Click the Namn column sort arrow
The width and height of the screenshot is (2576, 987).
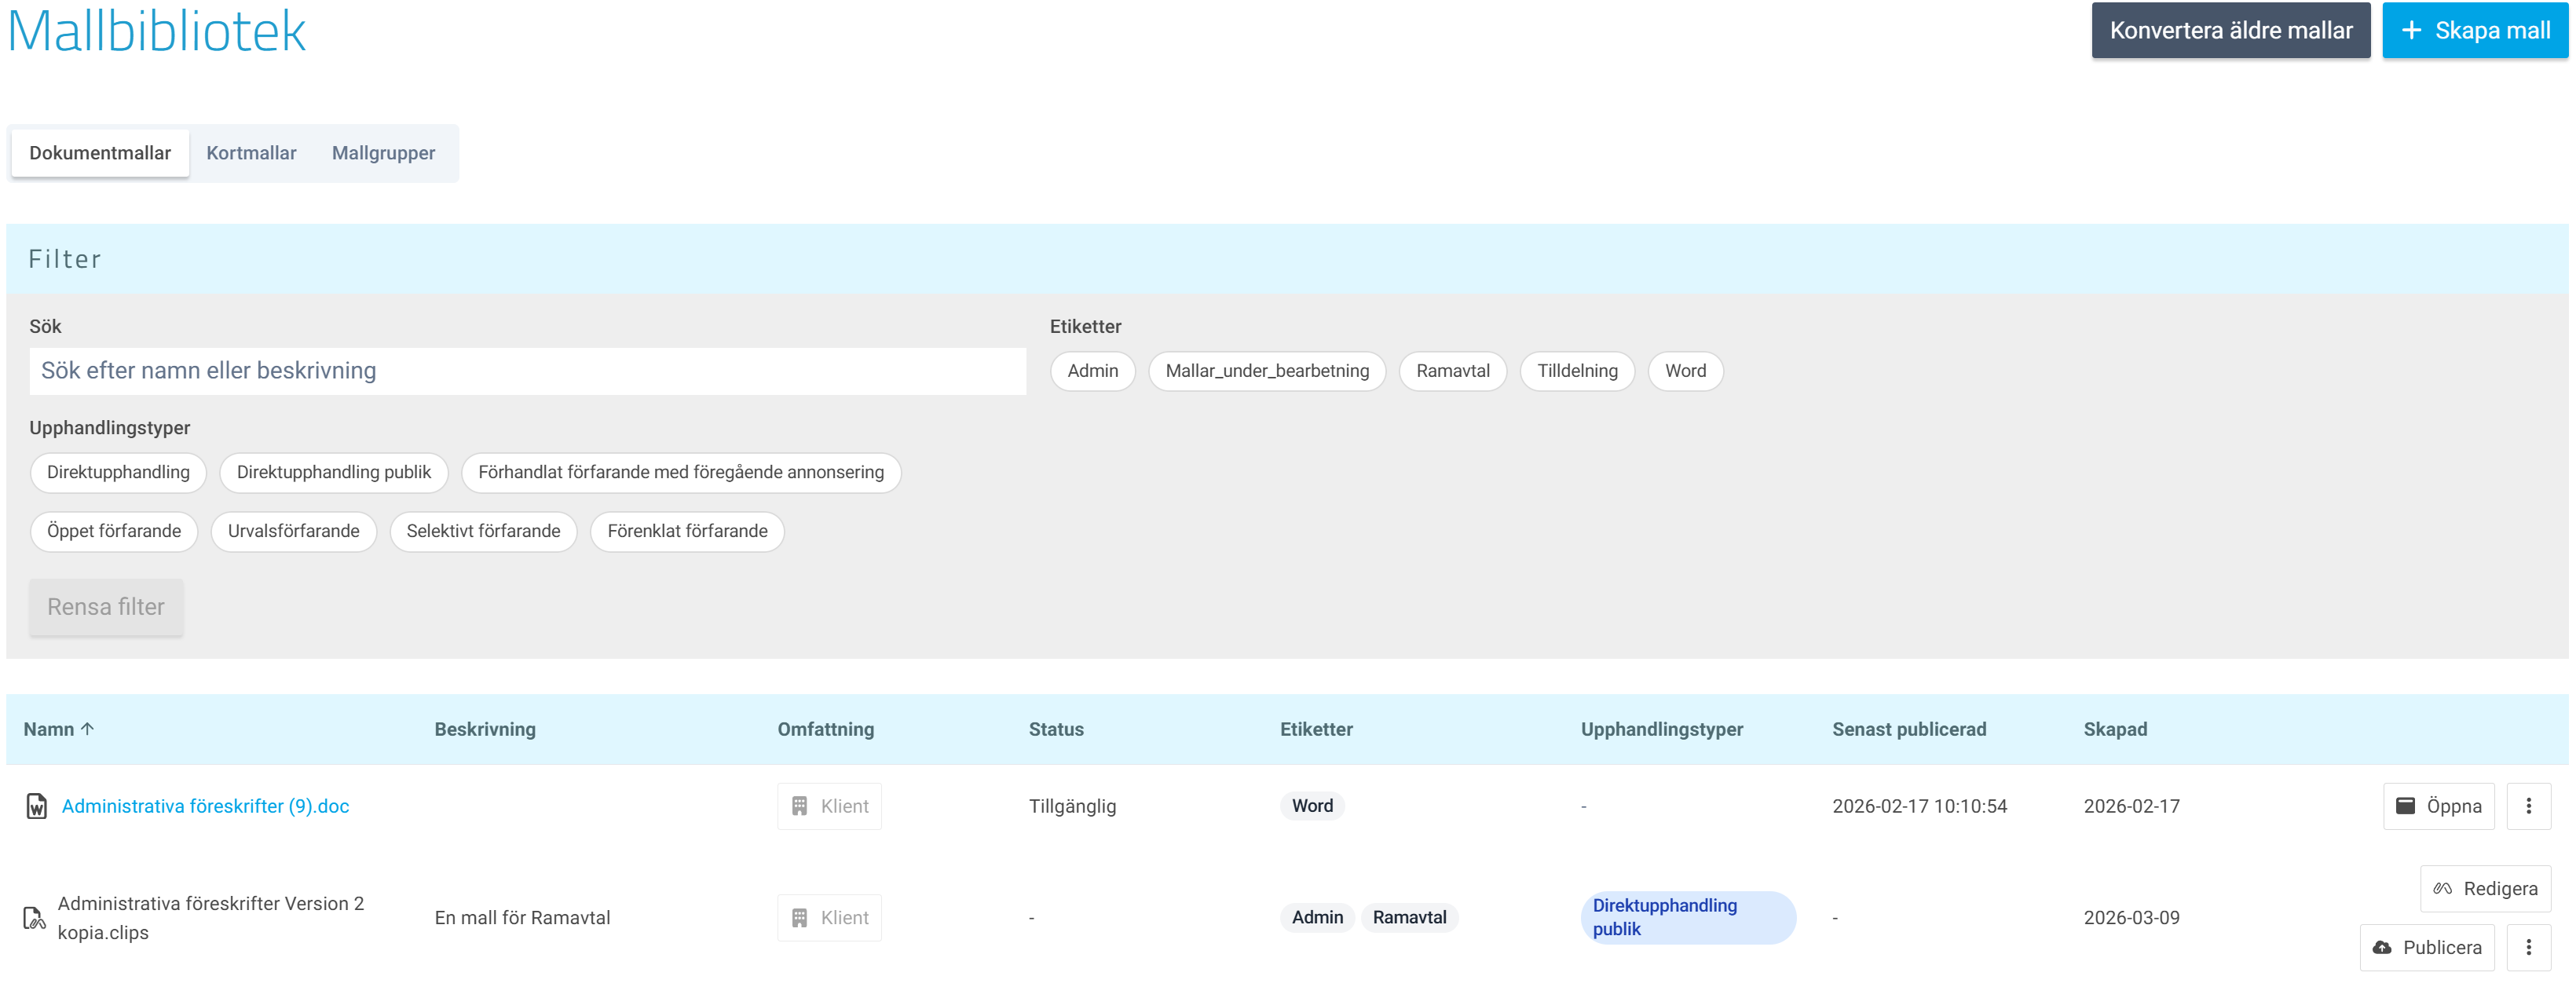(x=88, y=729)
